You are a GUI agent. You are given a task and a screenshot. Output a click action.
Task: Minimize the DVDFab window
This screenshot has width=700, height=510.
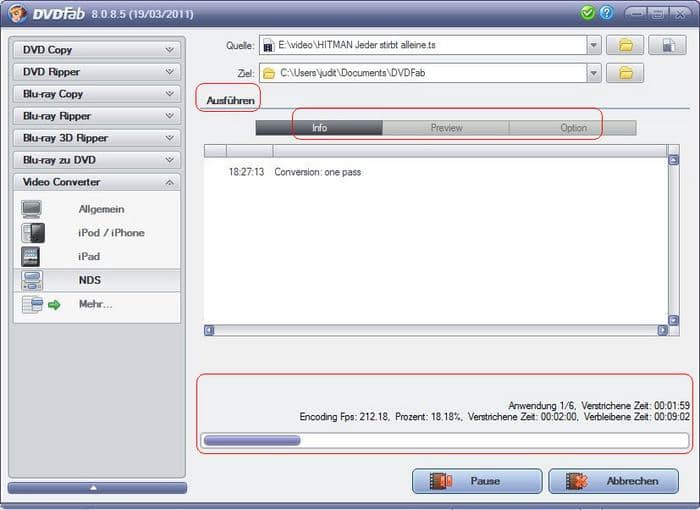click(636, 14)
